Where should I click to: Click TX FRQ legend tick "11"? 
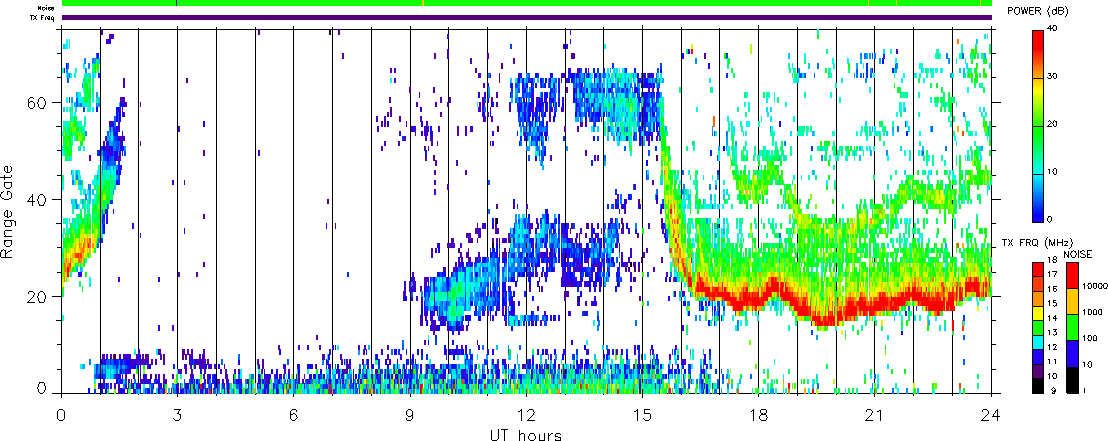pyautogui.click(x=1053, y=361)
